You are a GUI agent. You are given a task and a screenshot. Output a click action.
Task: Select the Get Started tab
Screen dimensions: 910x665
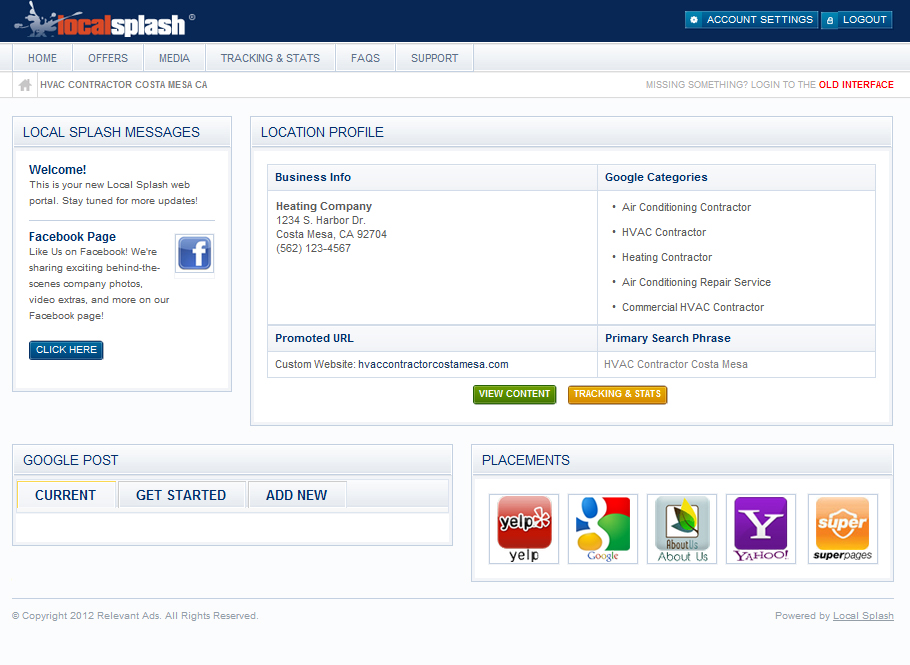pos(181,495)
